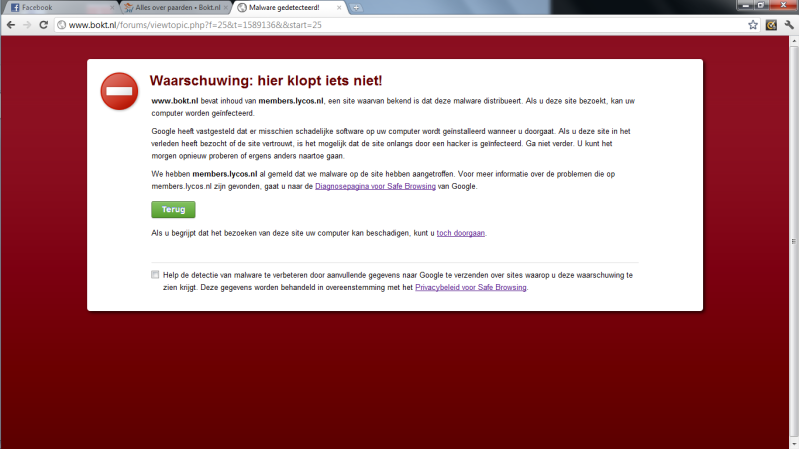Open Diagnosepagina voor Safe Browsing link
The image size is (799, 449).
pos(375,187)
